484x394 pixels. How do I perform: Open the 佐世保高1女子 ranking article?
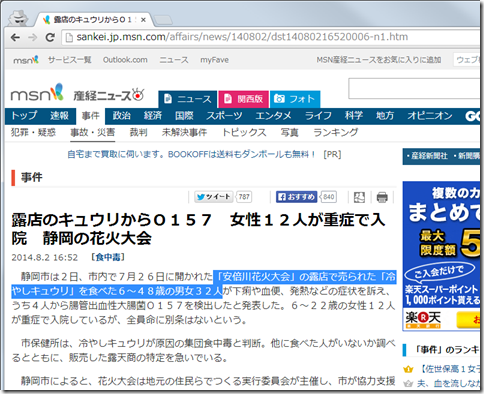449,369
